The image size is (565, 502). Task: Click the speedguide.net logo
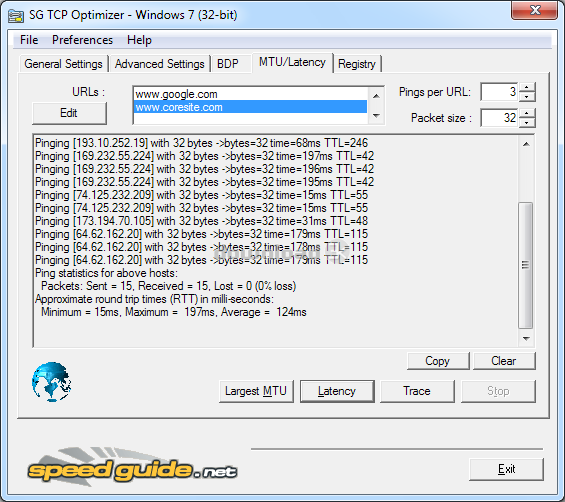(132, 467)
